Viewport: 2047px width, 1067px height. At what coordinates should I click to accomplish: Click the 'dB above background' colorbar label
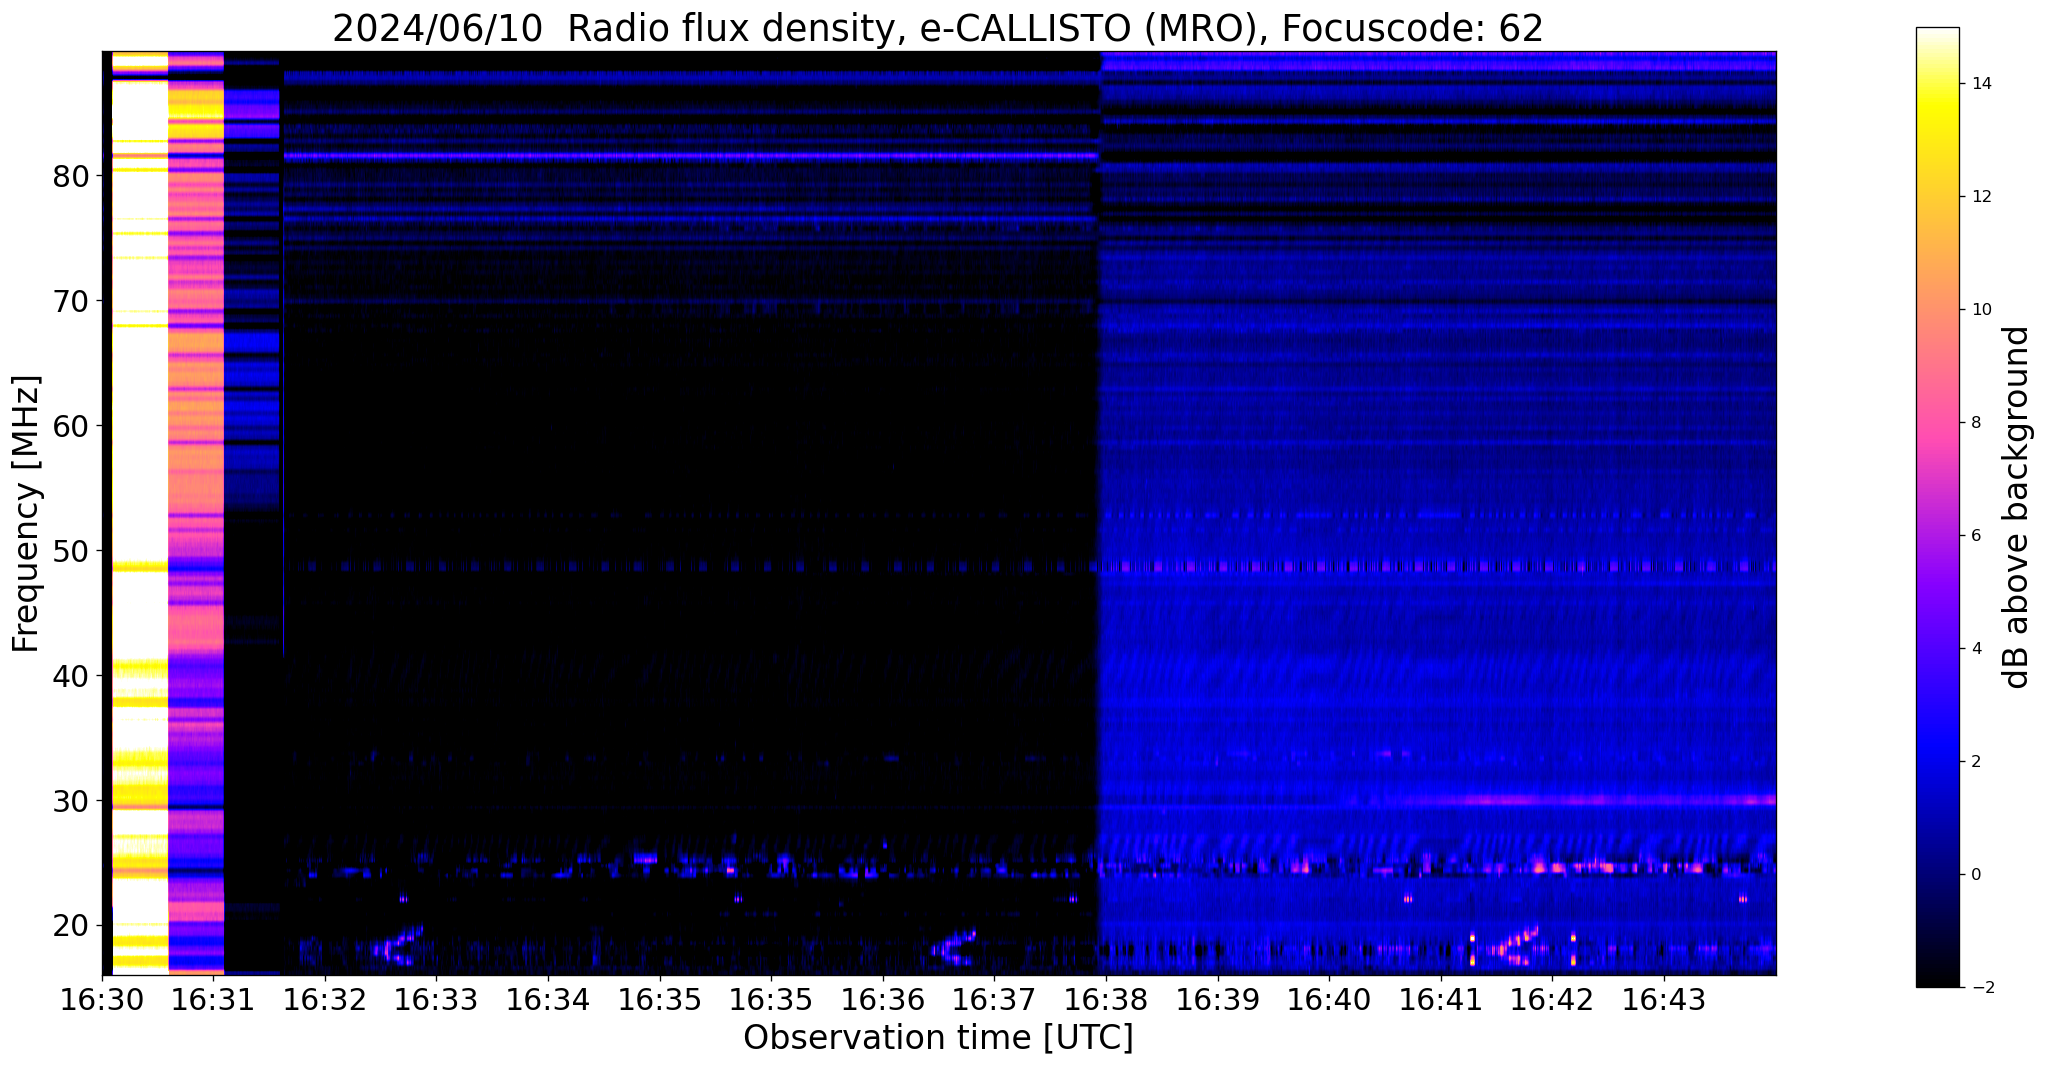2016,507
